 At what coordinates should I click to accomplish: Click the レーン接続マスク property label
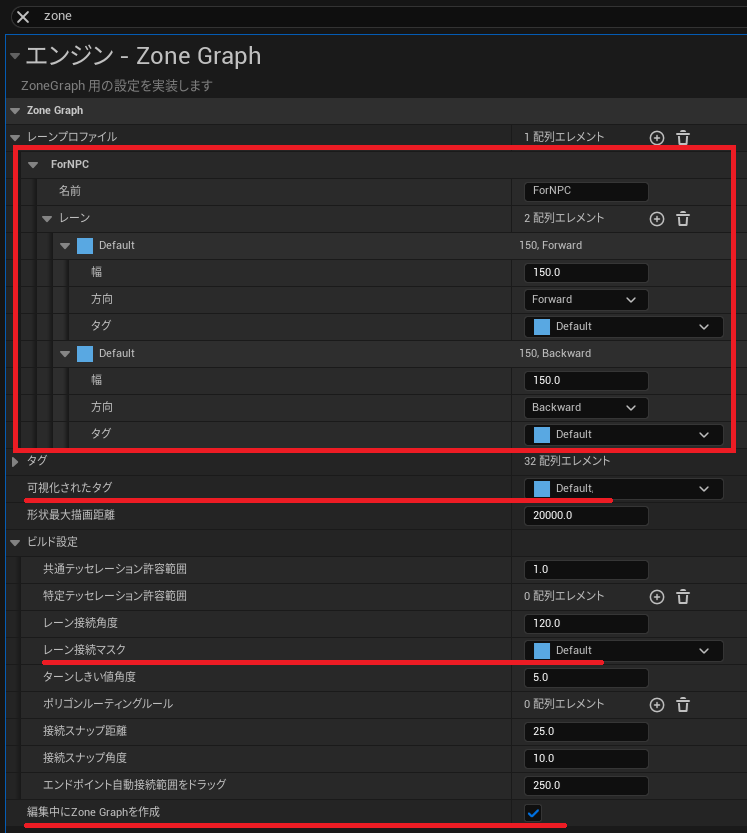point(84,650)
